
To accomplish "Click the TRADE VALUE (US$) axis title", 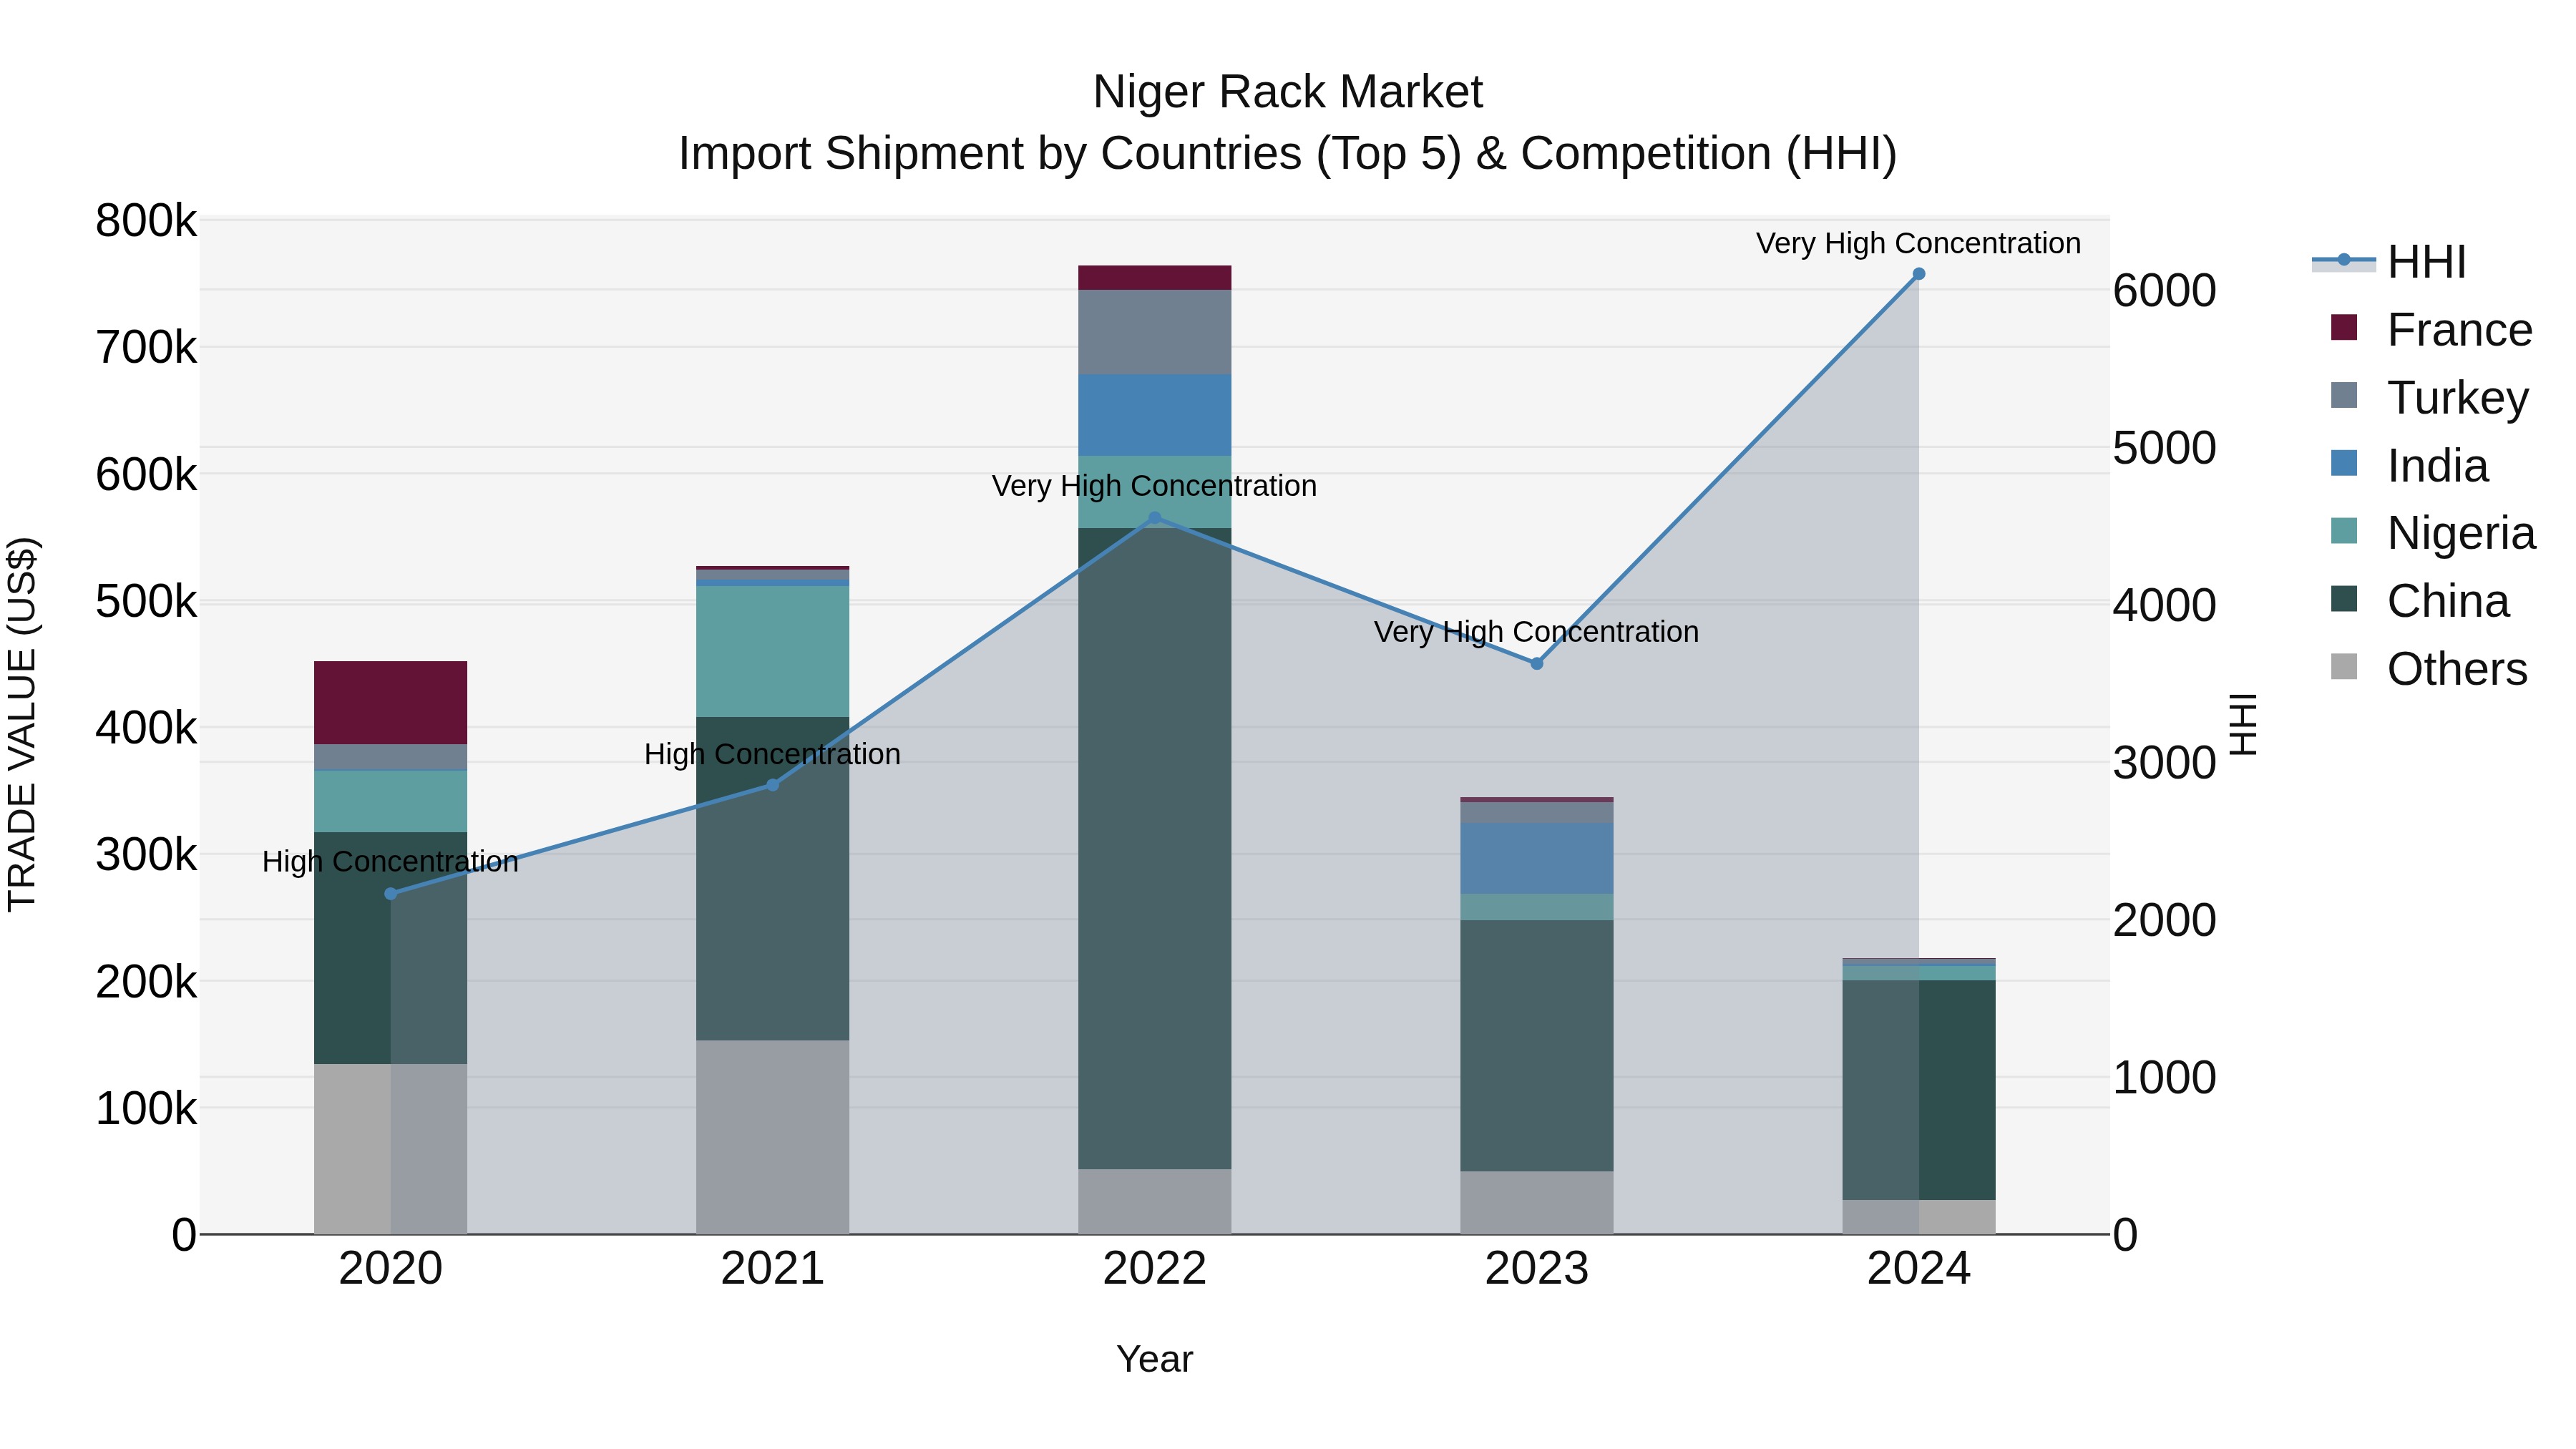I will click(x=22, y=725).
